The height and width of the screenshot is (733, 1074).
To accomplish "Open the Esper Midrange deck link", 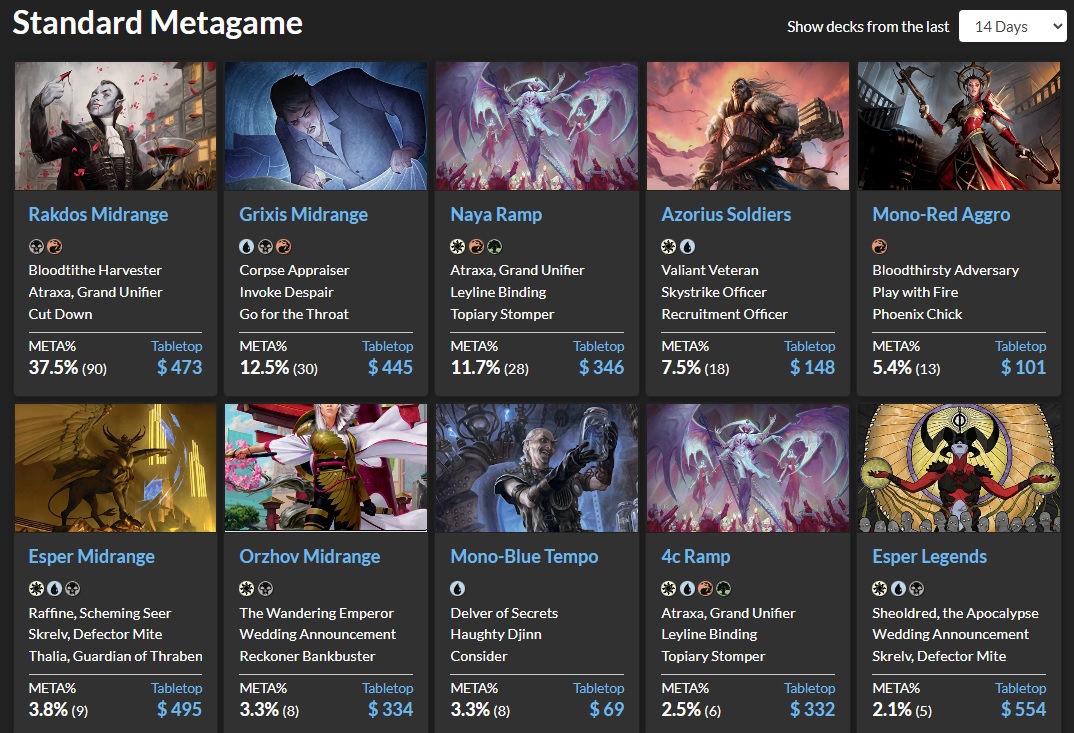I will pyautogui.click(x=91, y=556).
